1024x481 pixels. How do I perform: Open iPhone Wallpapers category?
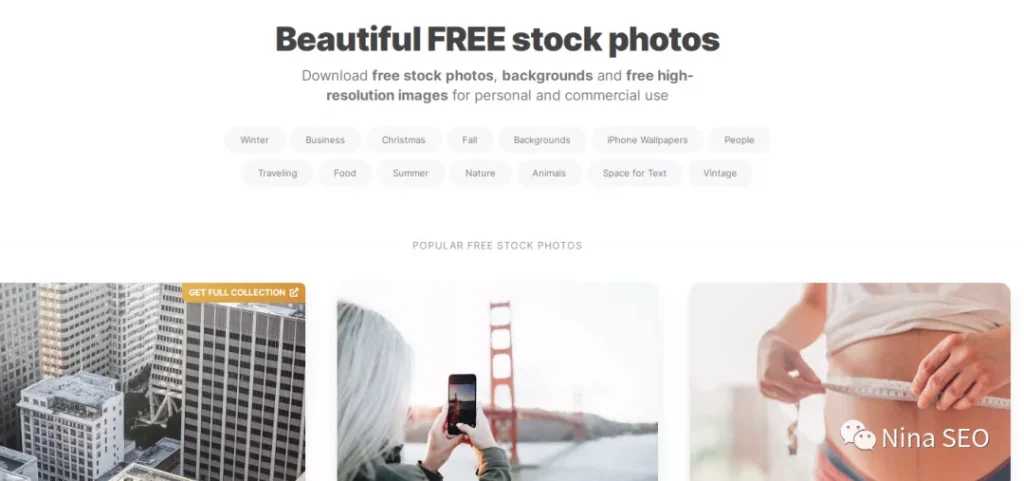647,140
